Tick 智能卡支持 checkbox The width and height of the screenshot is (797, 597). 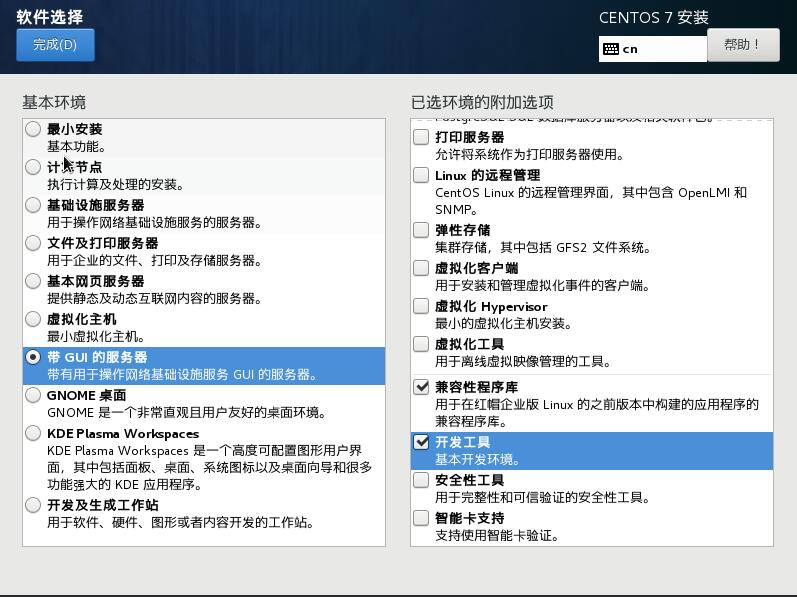pyautogui.click(x=421, y=518)
